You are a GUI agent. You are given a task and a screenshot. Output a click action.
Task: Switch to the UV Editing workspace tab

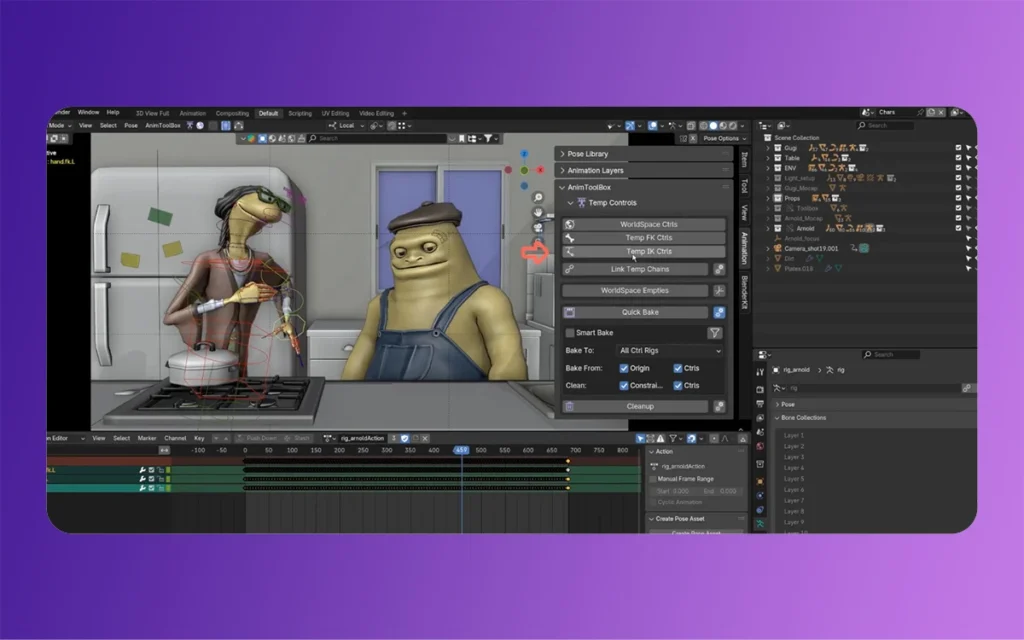[x=335, y=114]
